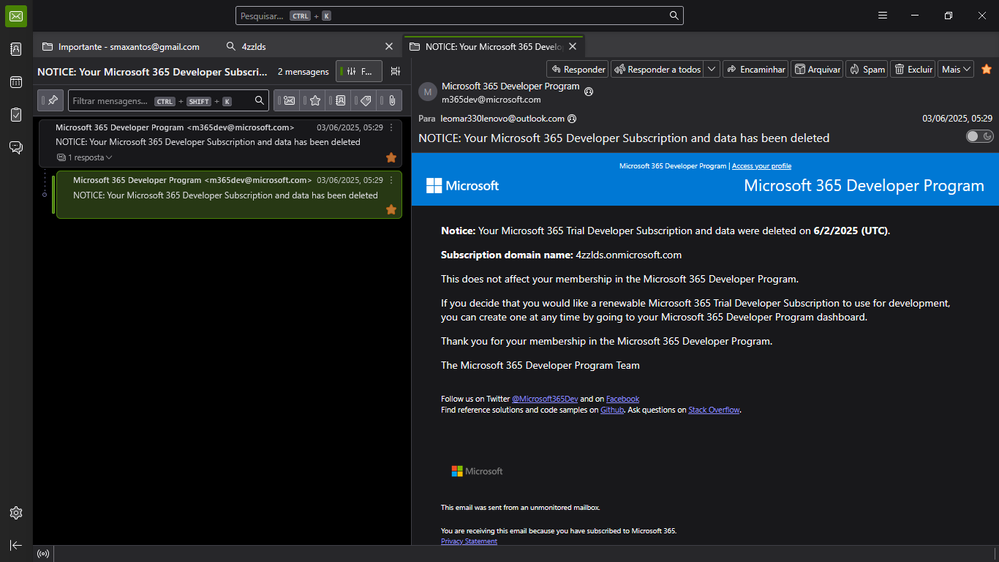999x562 pixels.
Task: Click the Responder button
Action: (x=578, y=69)
